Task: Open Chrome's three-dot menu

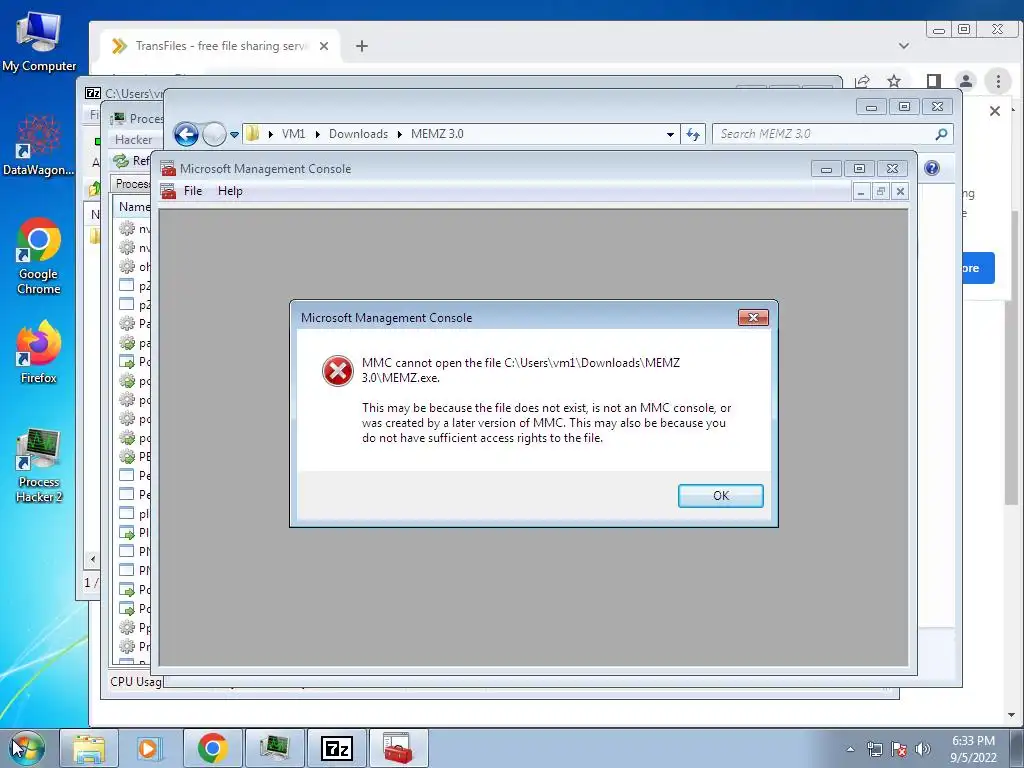Action: click(x=998, y=81)
